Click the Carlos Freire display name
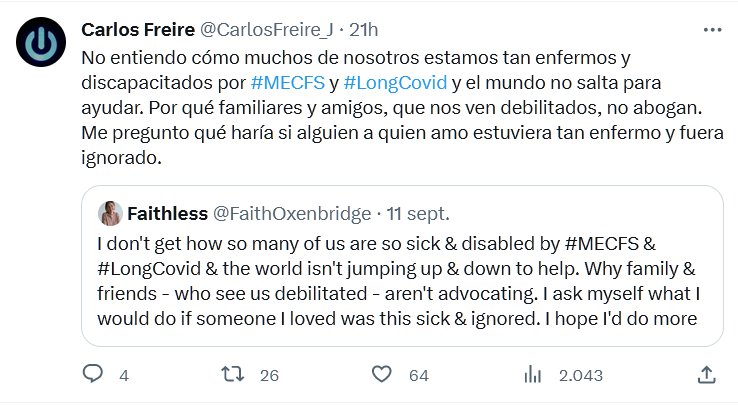Screen dimensions: 738x406 click(138, 28)
